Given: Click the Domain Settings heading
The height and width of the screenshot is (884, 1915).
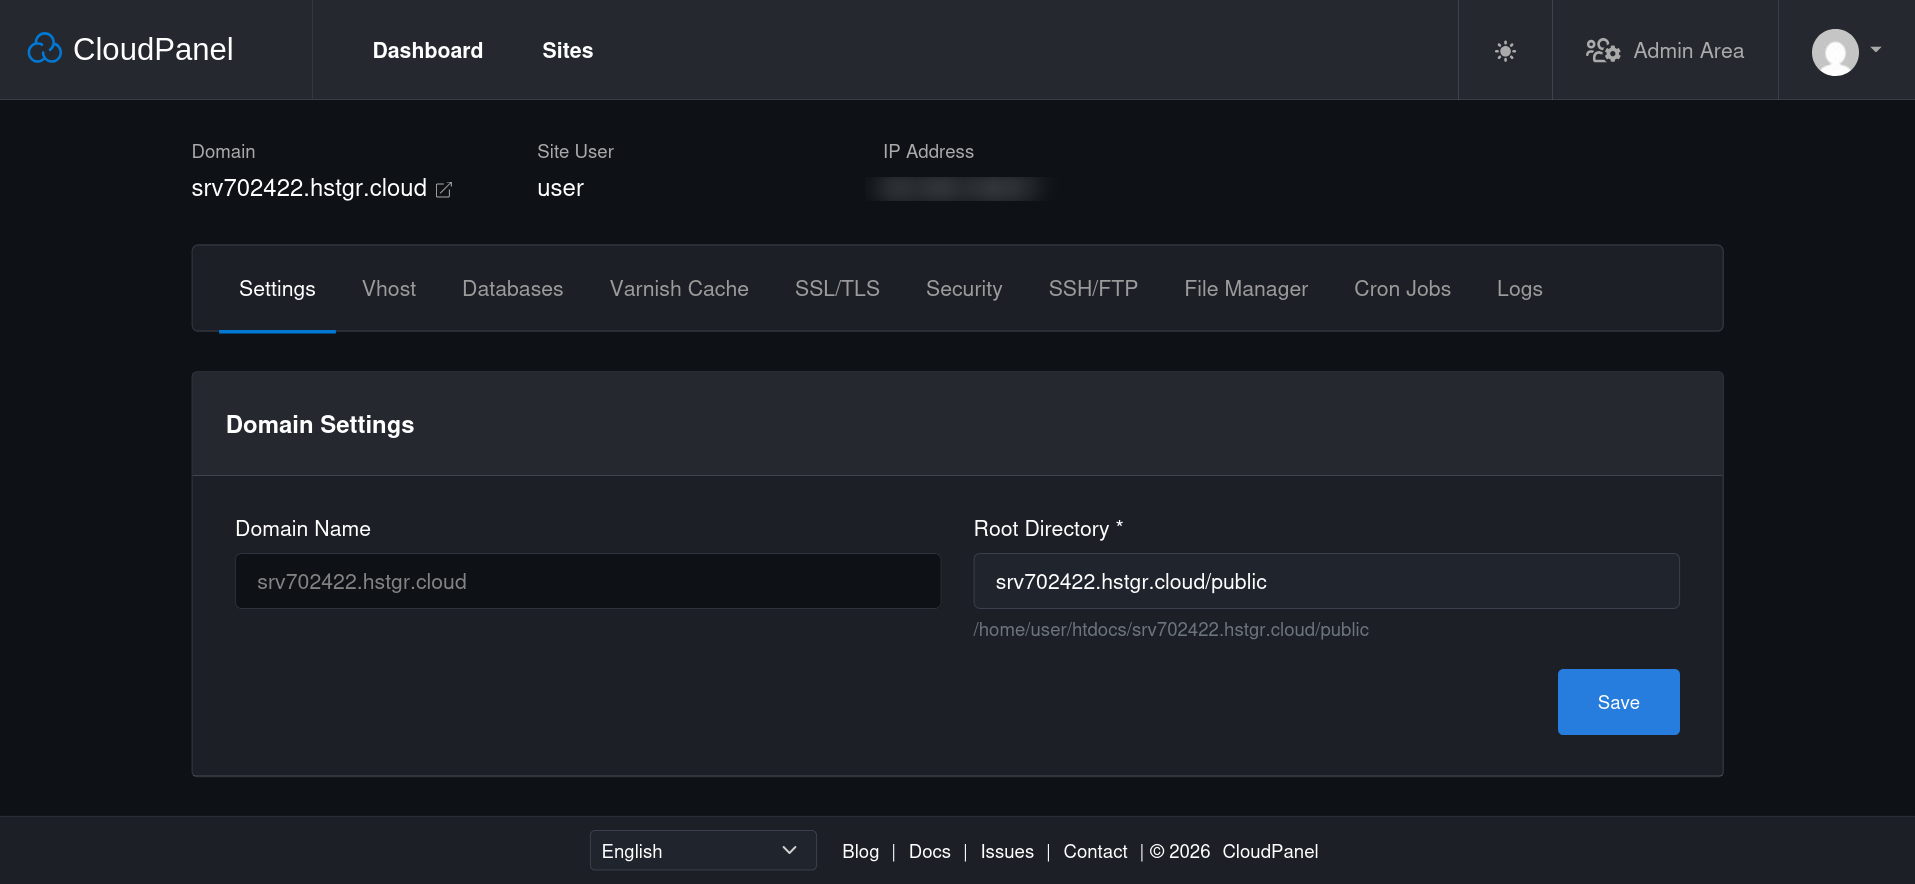Looking at the screenshot, I should coord(320,425).
